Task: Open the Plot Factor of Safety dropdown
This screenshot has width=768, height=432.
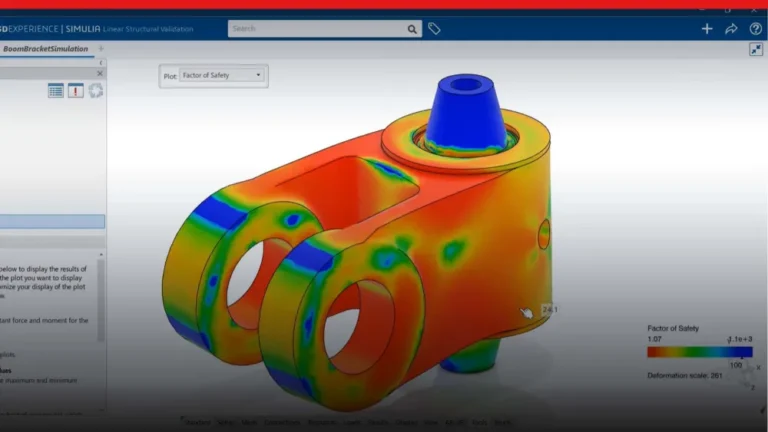Action: click(222, 75)
